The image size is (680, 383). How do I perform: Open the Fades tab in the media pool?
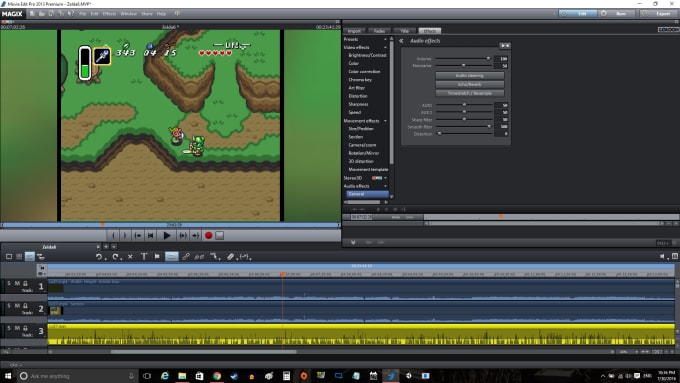click(379, 31)
